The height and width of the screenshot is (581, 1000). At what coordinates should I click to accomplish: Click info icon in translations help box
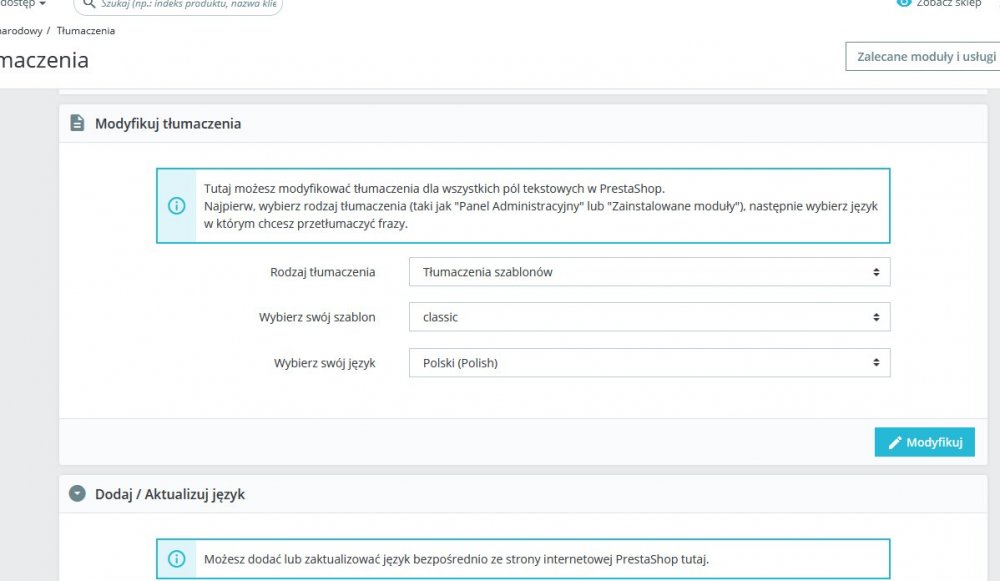(x=176, y=205)
